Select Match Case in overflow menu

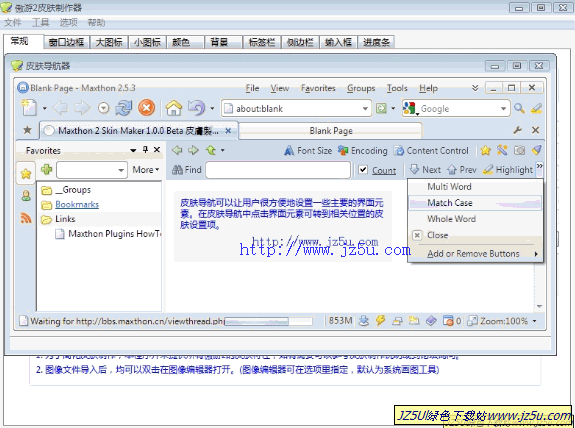(x=475, y=203)
